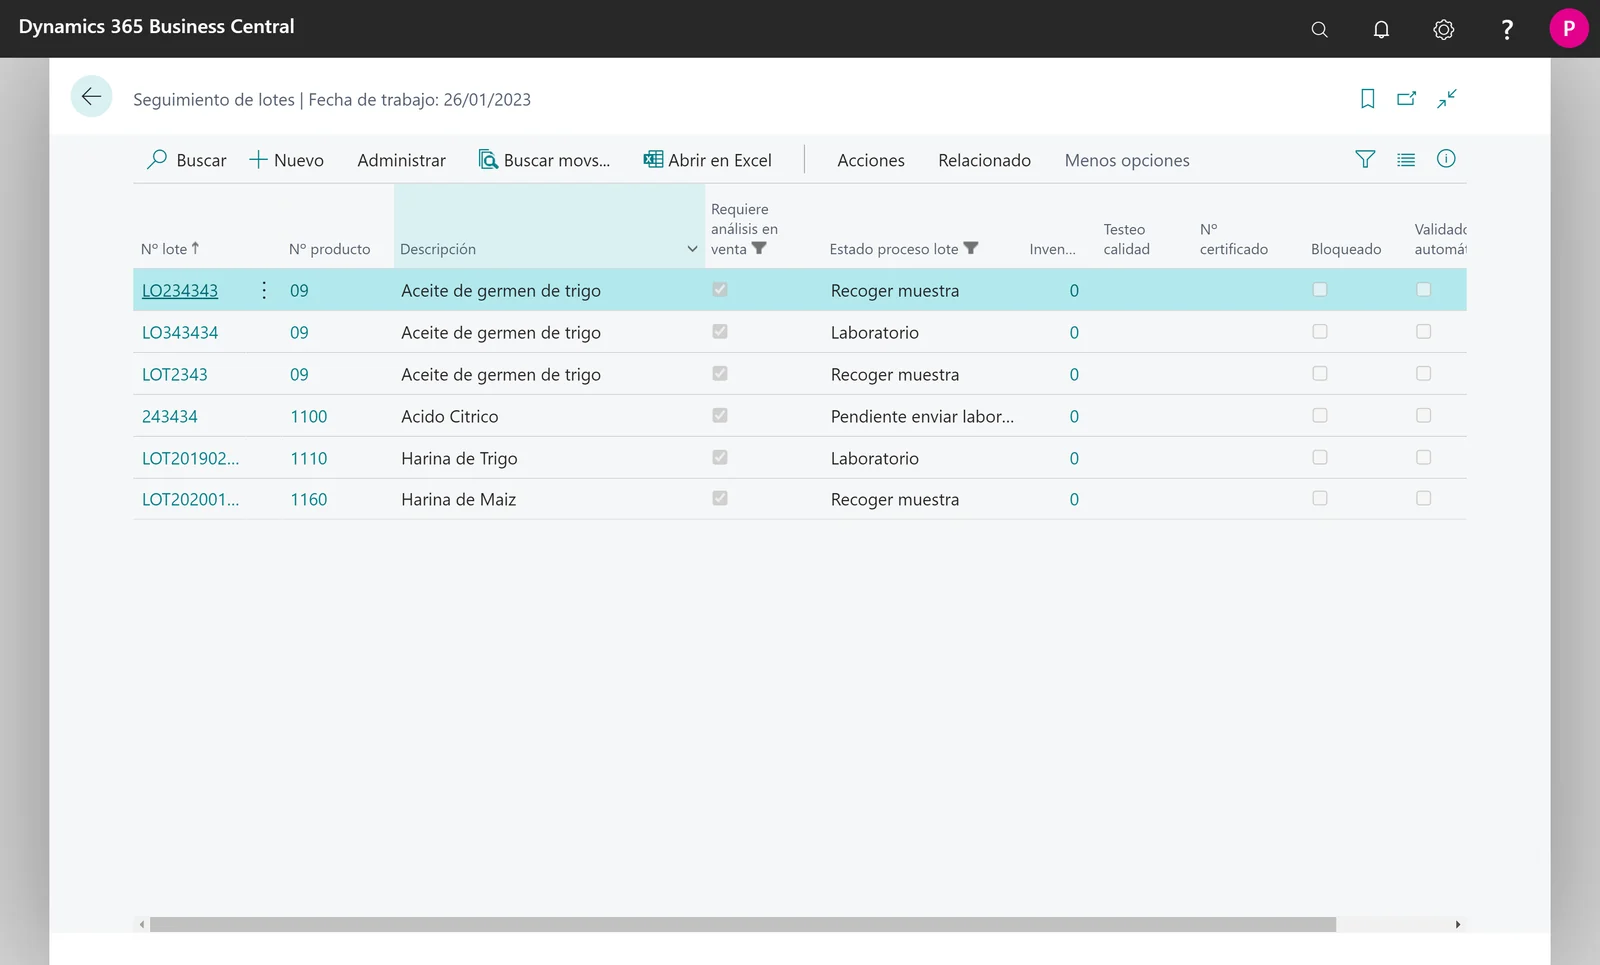The height and width of the screenshot is (965, 1600).
Task: Expand the Descripción column dropdown chevron
Action: pos(692,249)
